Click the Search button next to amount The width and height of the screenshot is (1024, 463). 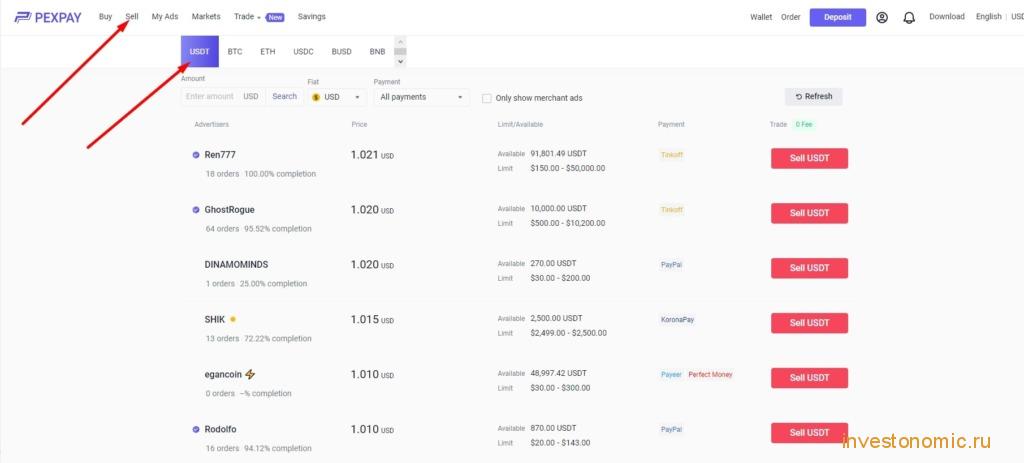285,97
